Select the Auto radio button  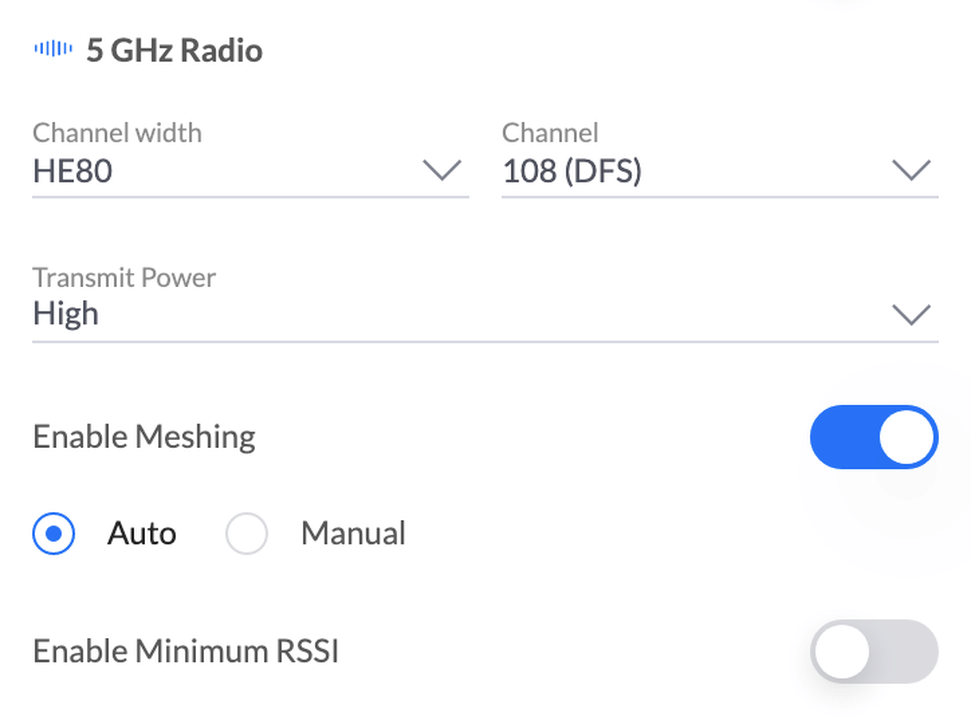pos(54,534)
